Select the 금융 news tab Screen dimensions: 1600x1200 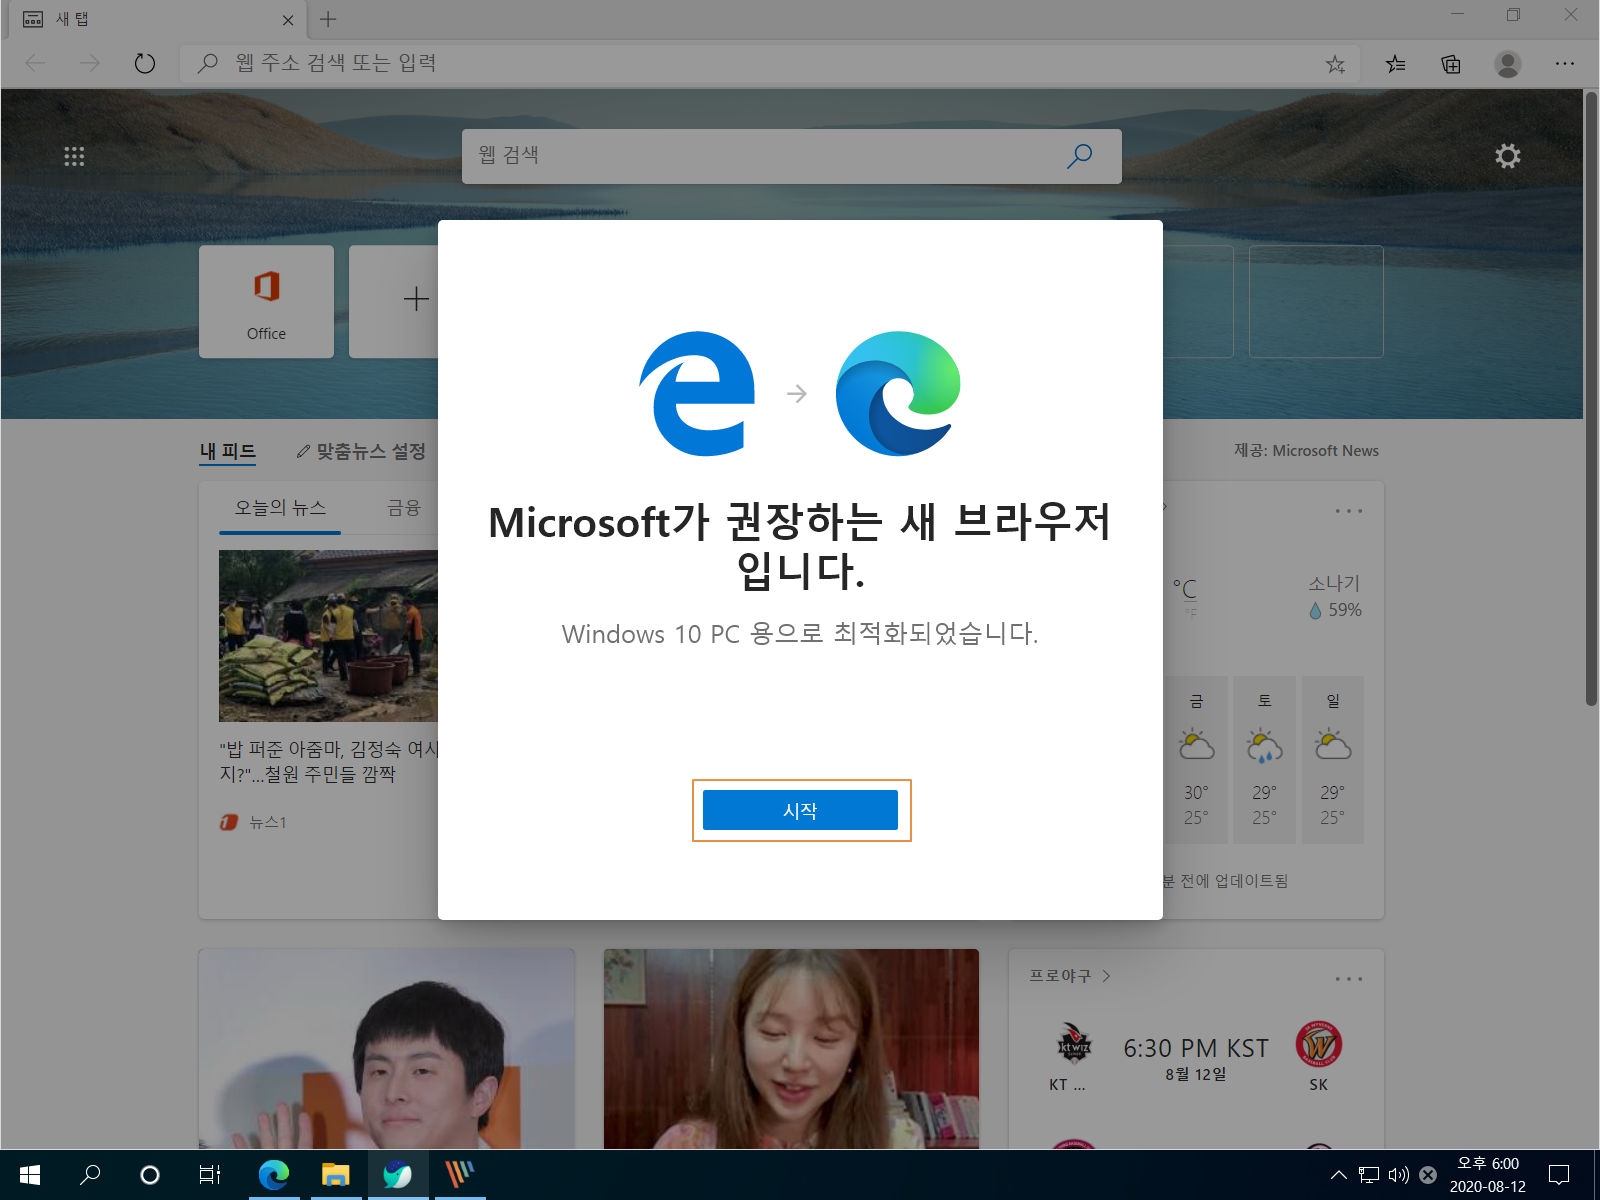point(404,508)
